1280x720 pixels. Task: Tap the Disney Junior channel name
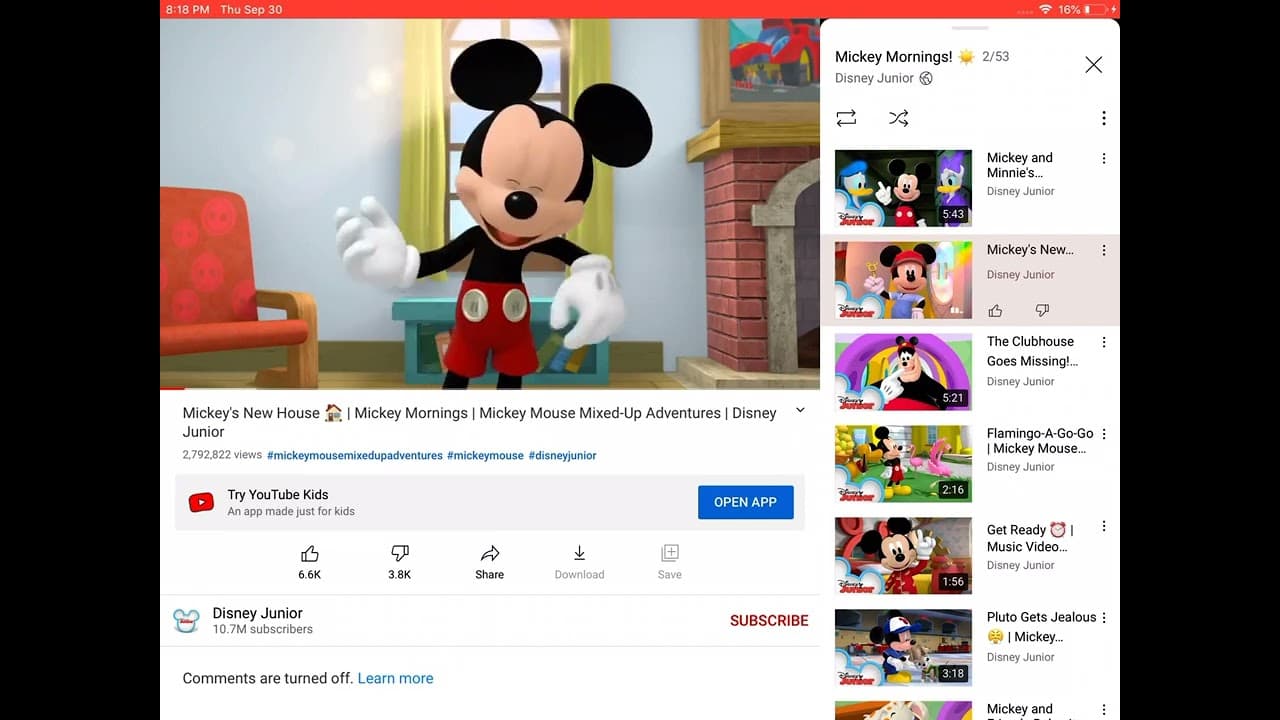(257, 613)
